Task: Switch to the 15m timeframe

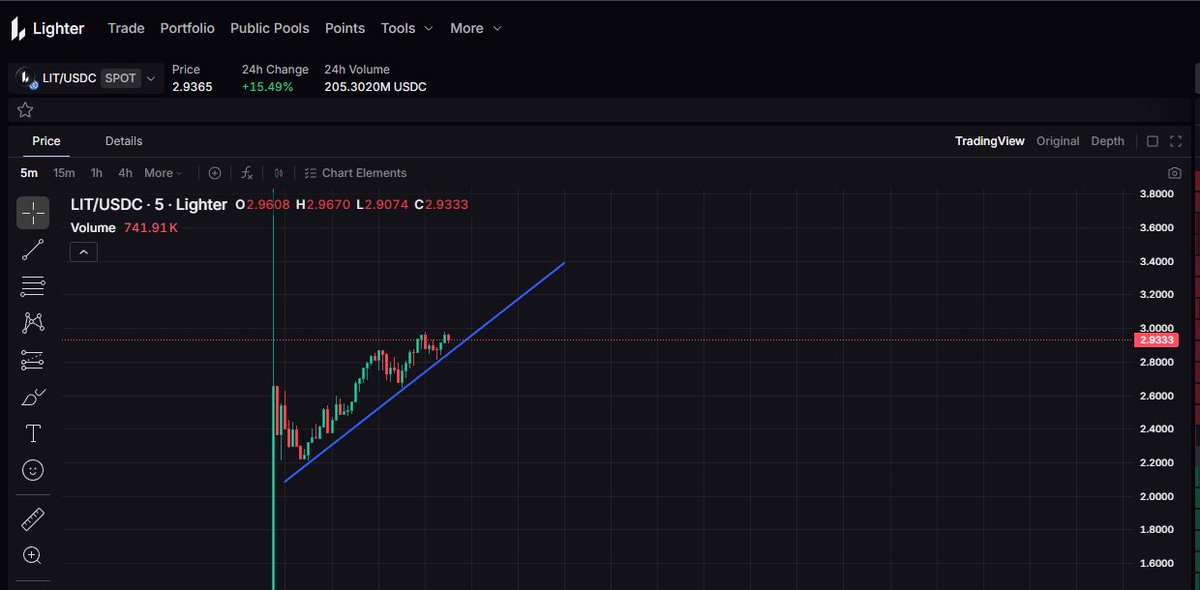Action: [64, 173]
